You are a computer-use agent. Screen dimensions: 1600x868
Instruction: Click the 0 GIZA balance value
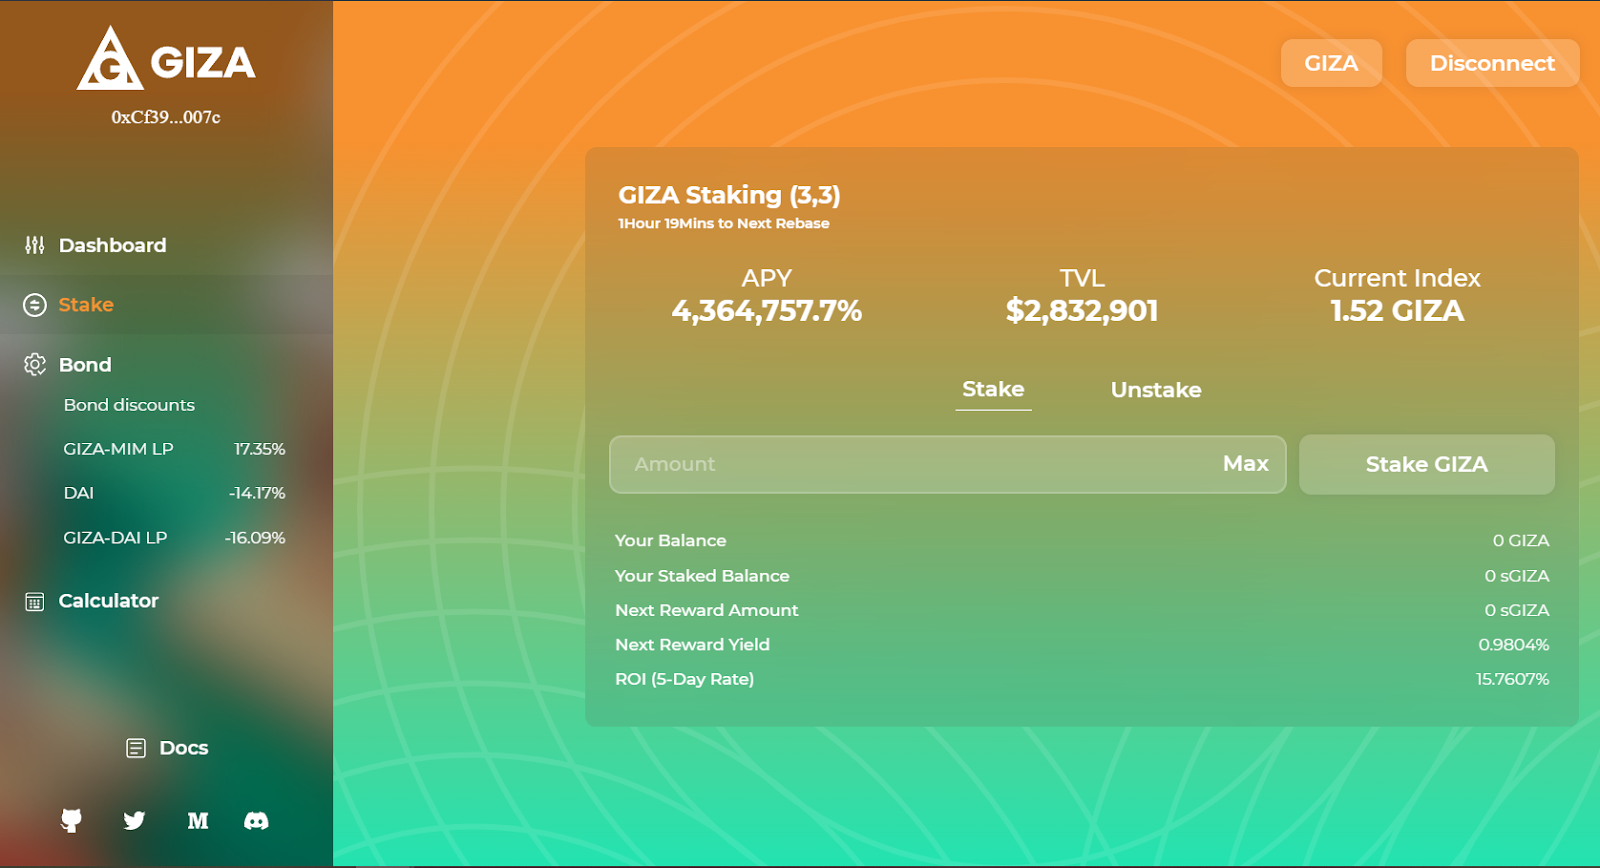1521,541
